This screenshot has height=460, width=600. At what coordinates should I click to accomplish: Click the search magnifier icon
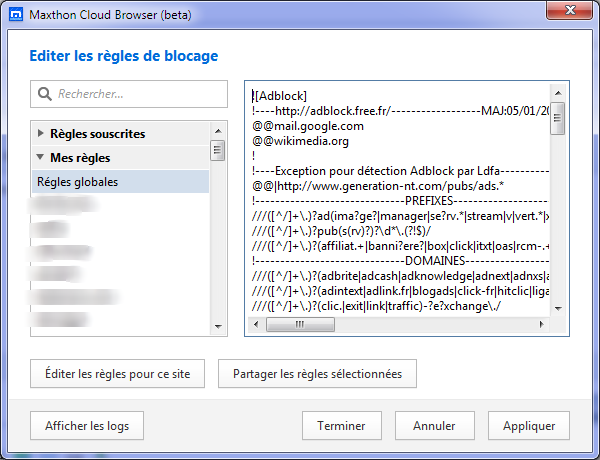(45, 94)
